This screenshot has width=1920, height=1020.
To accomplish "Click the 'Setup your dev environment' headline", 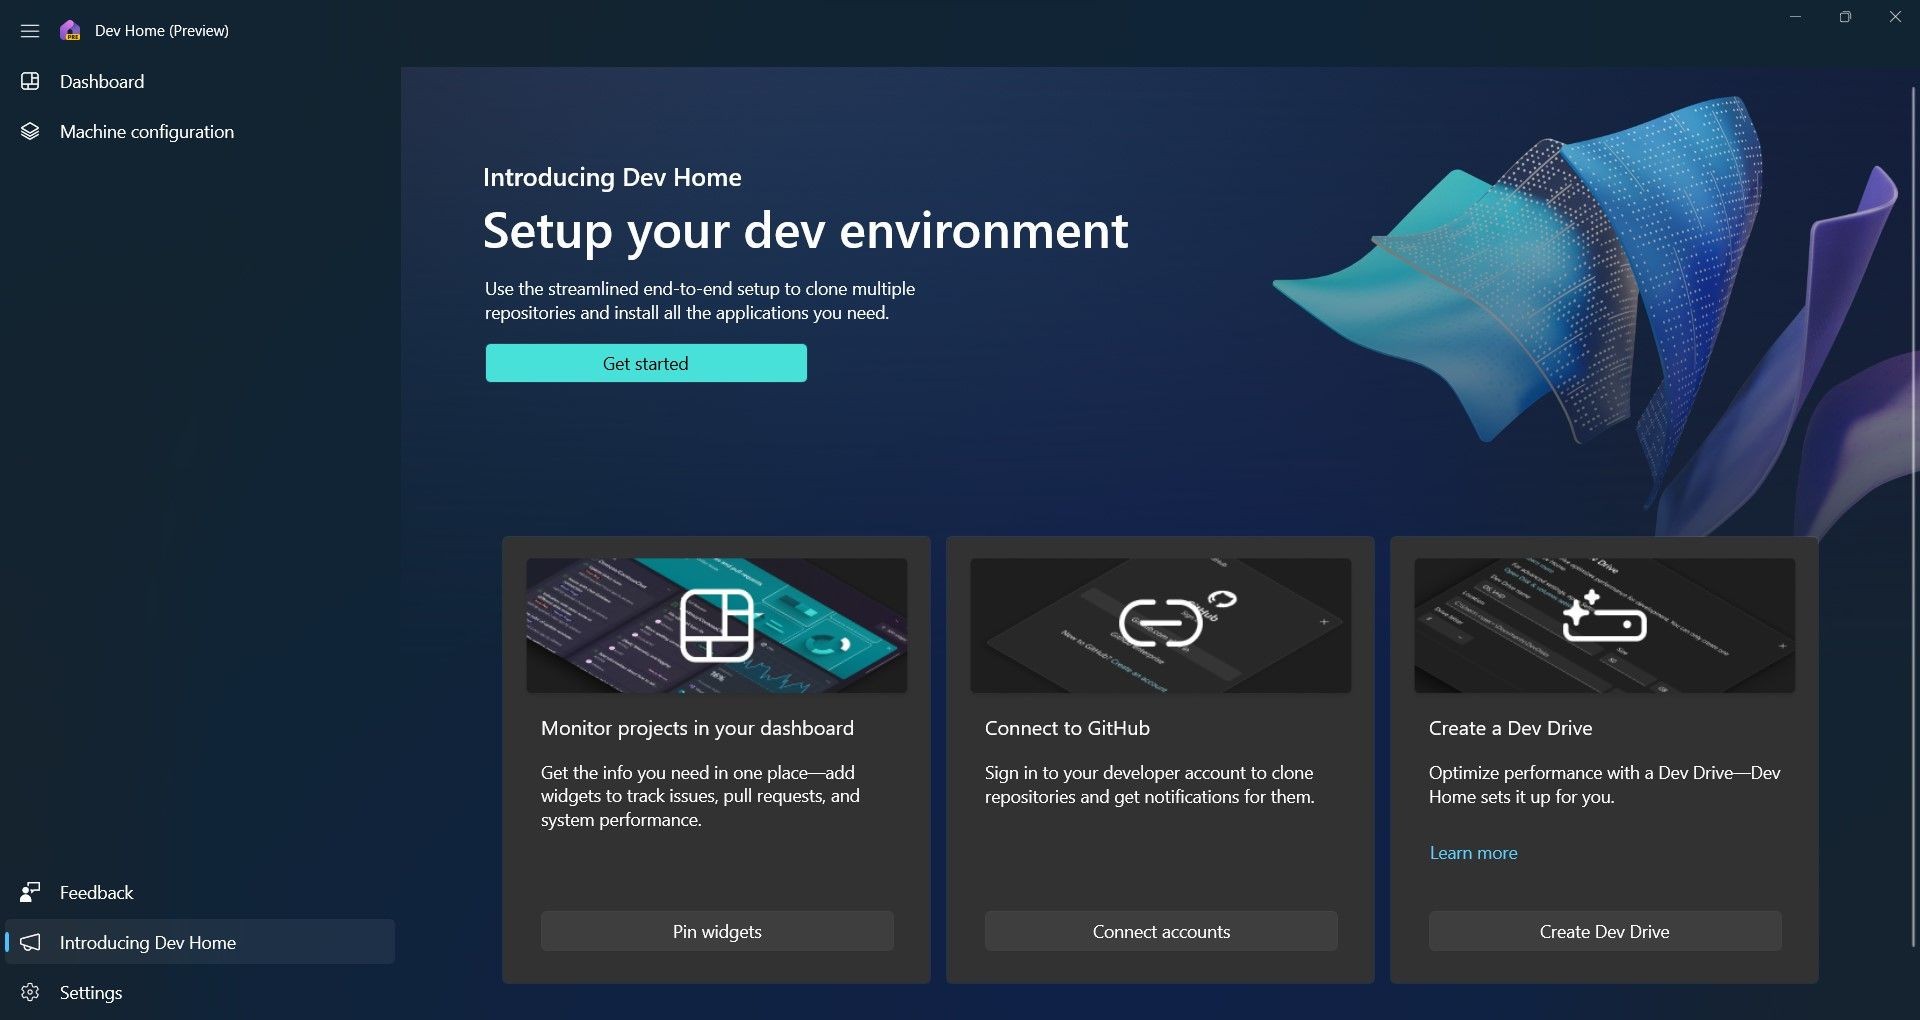I will (x=805, y=231).
